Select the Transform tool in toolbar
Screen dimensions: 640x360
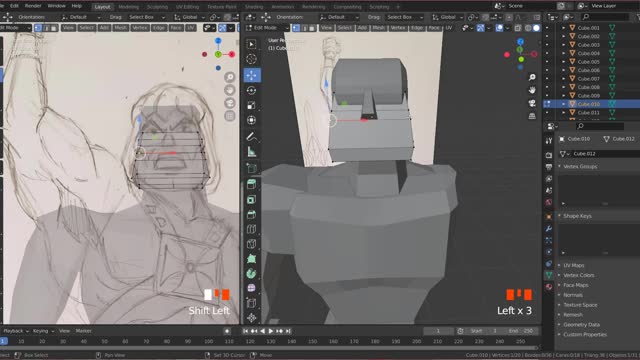coord(251,120)
